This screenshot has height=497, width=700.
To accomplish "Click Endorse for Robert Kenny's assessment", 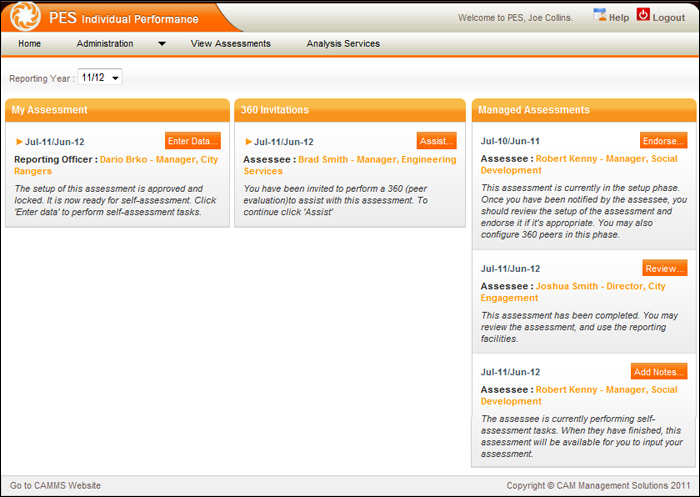I will [664, 141].
